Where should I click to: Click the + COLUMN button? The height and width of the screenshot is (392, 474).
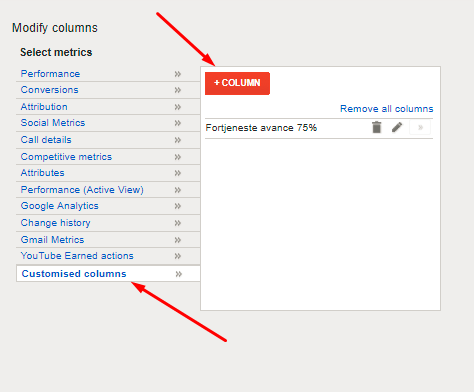click(x=237, y=83)
